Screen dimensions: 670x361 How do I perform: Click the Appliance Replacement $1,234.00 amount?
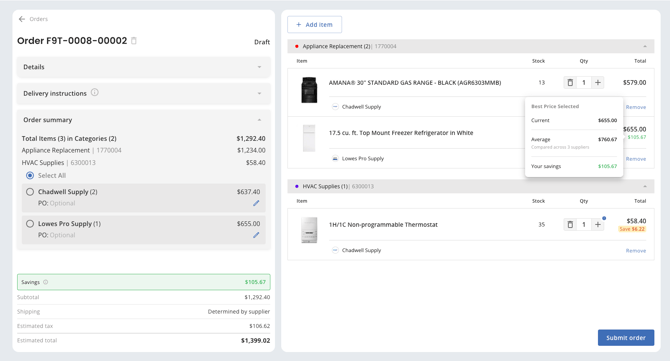click(x=251, y=150)
